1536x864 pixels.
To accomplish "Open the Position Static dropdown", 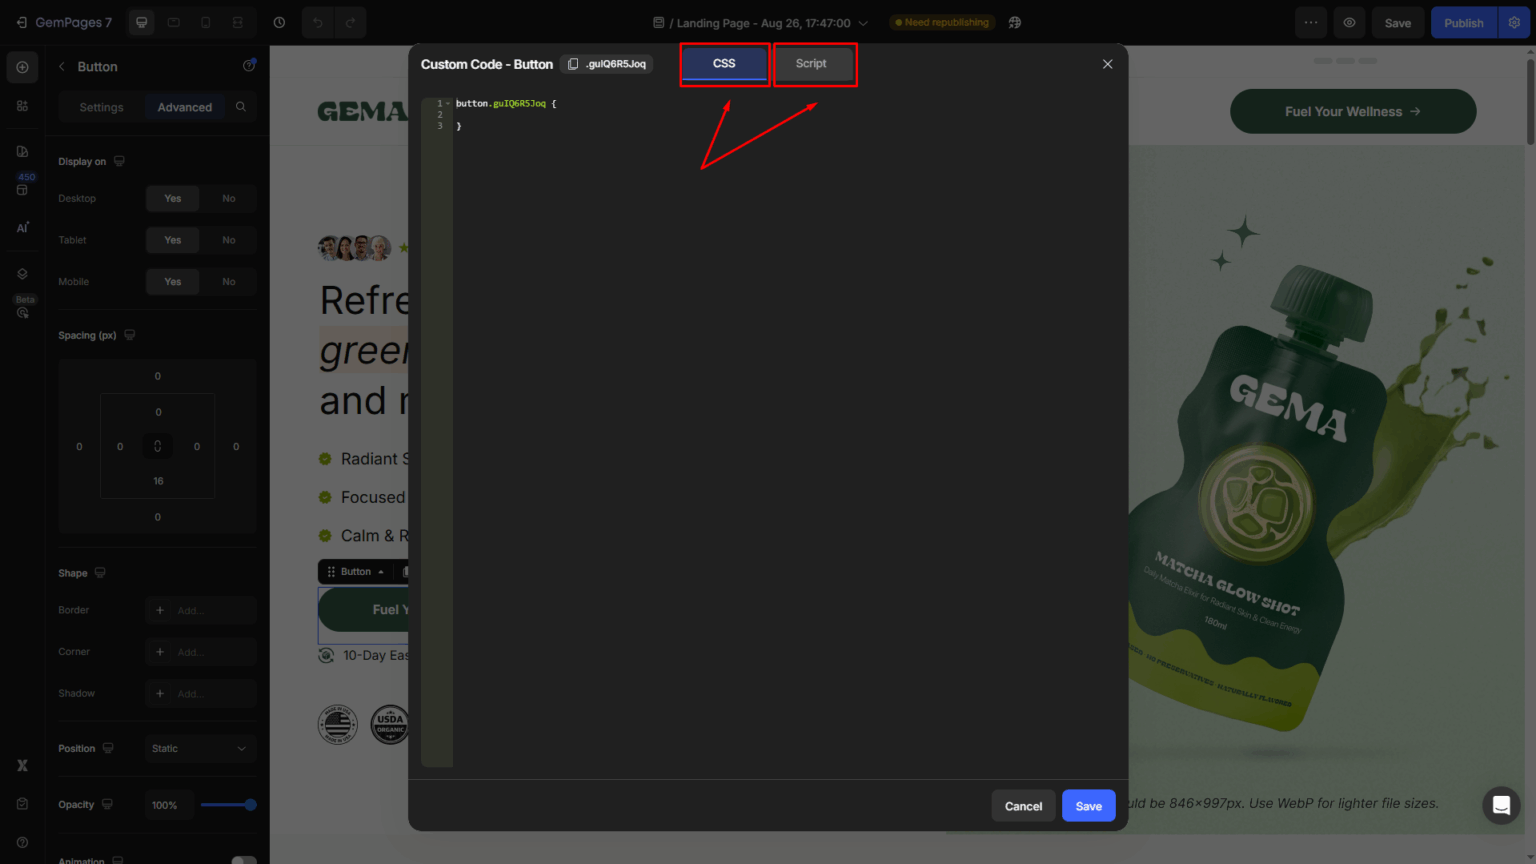I will tap(200, 748).
